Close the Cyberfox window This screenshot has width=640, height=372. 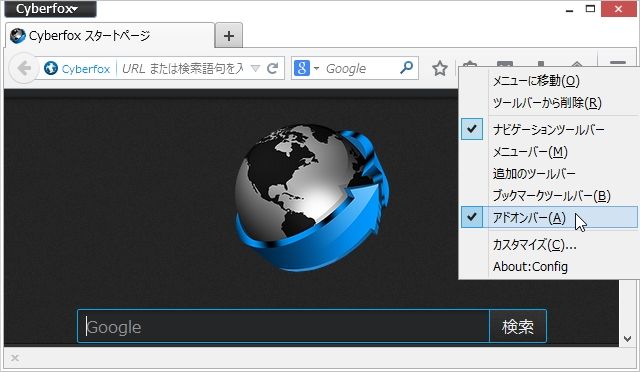tap(618, 9)
